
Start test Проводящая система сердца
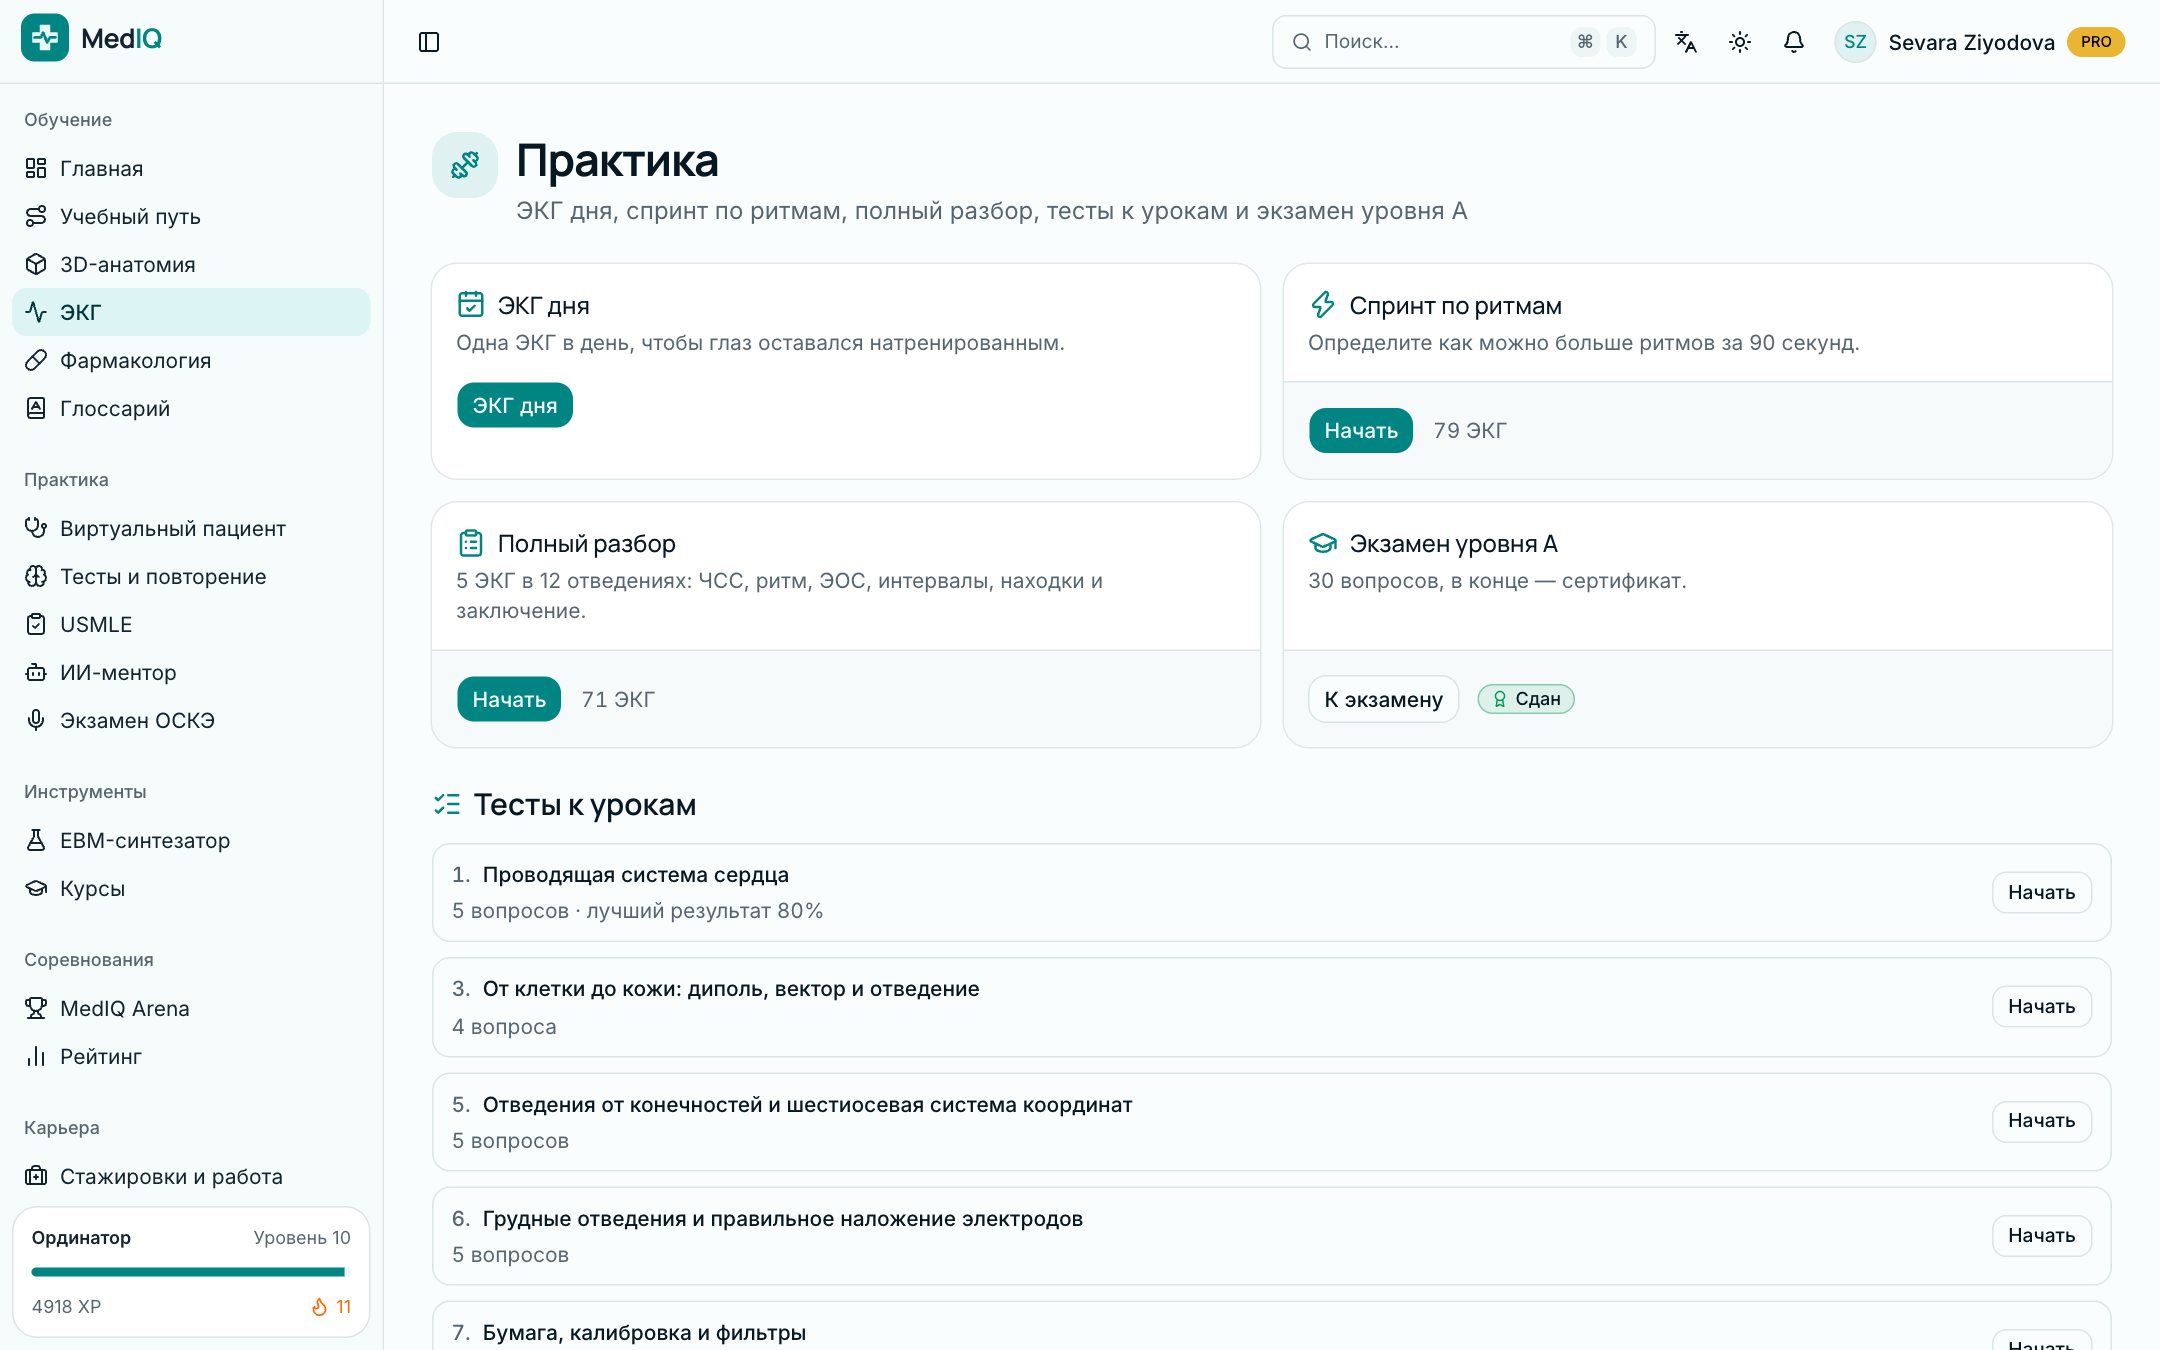(x=2041, y=892)
